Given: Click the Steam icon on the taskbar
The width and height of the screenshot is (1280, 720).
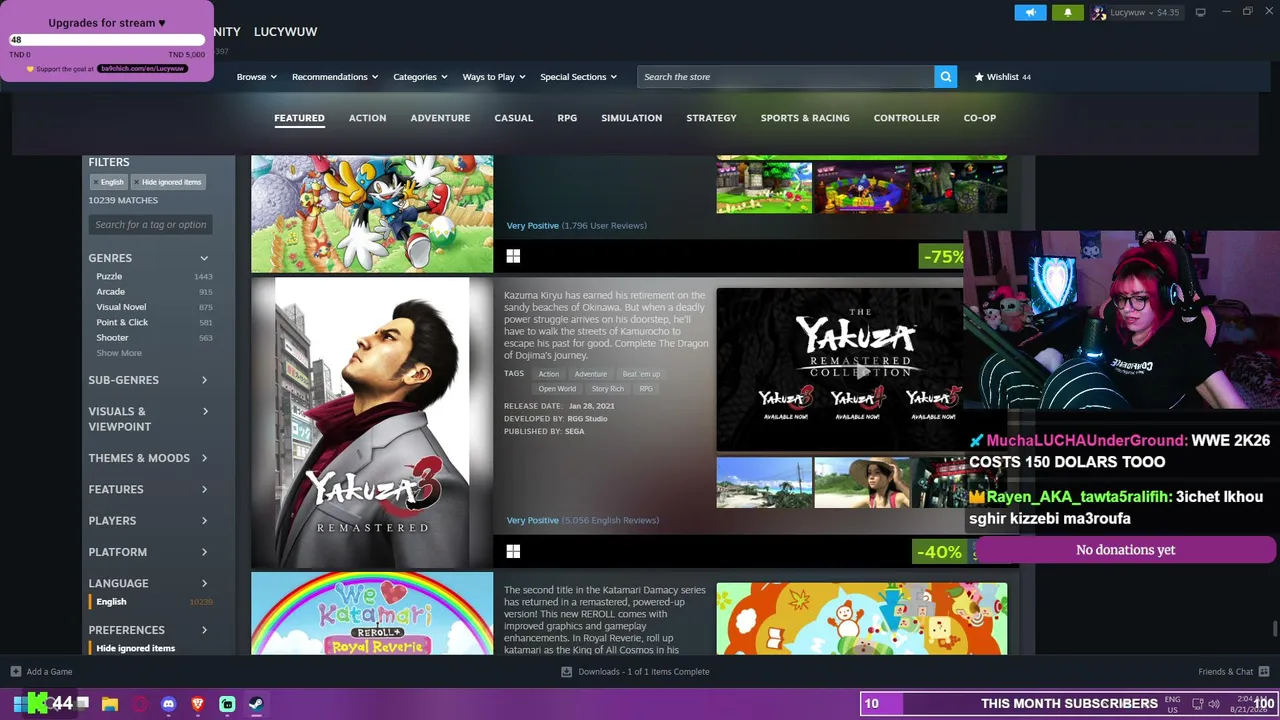Looking at the screenshot, I should (x=256, y=704).
